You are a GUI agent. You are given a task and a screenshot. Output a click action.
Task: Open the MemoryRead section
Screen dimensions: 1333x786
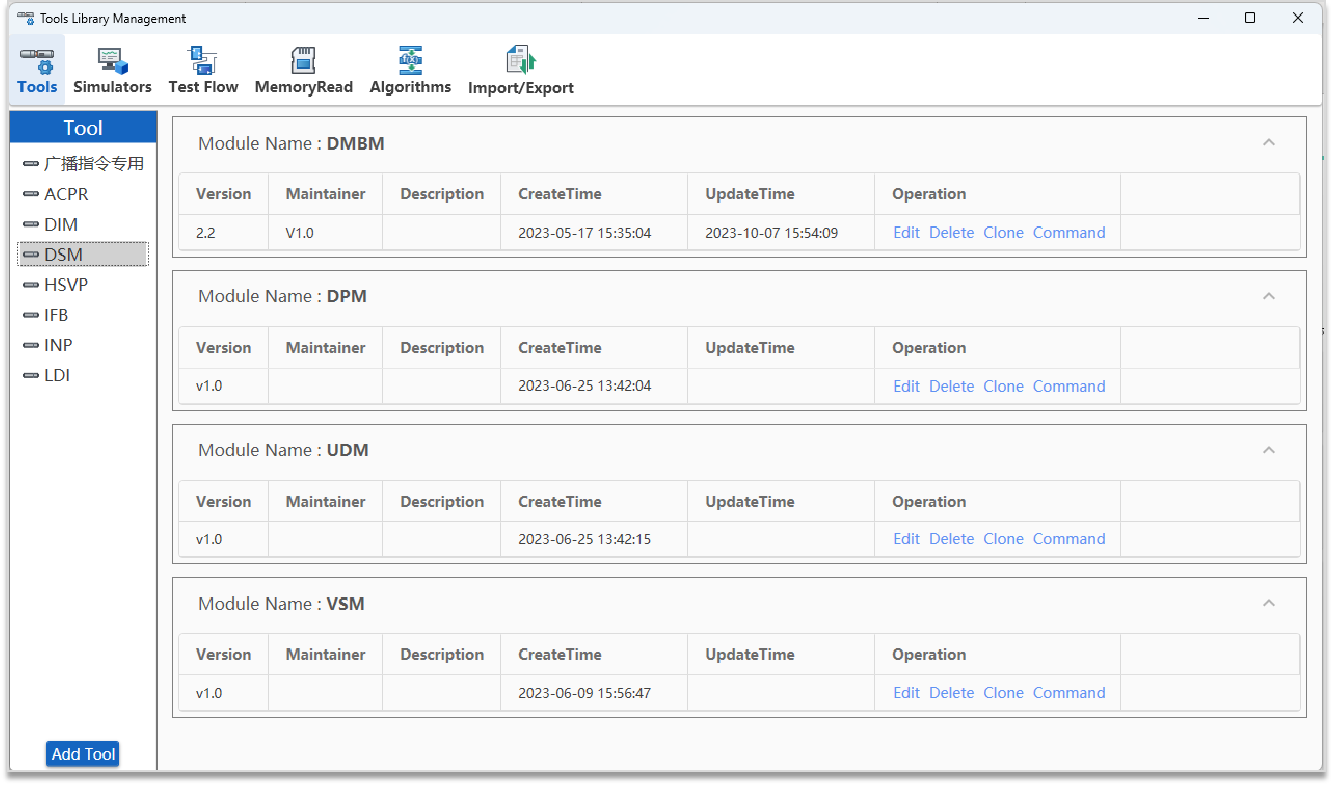pos(303,69)
